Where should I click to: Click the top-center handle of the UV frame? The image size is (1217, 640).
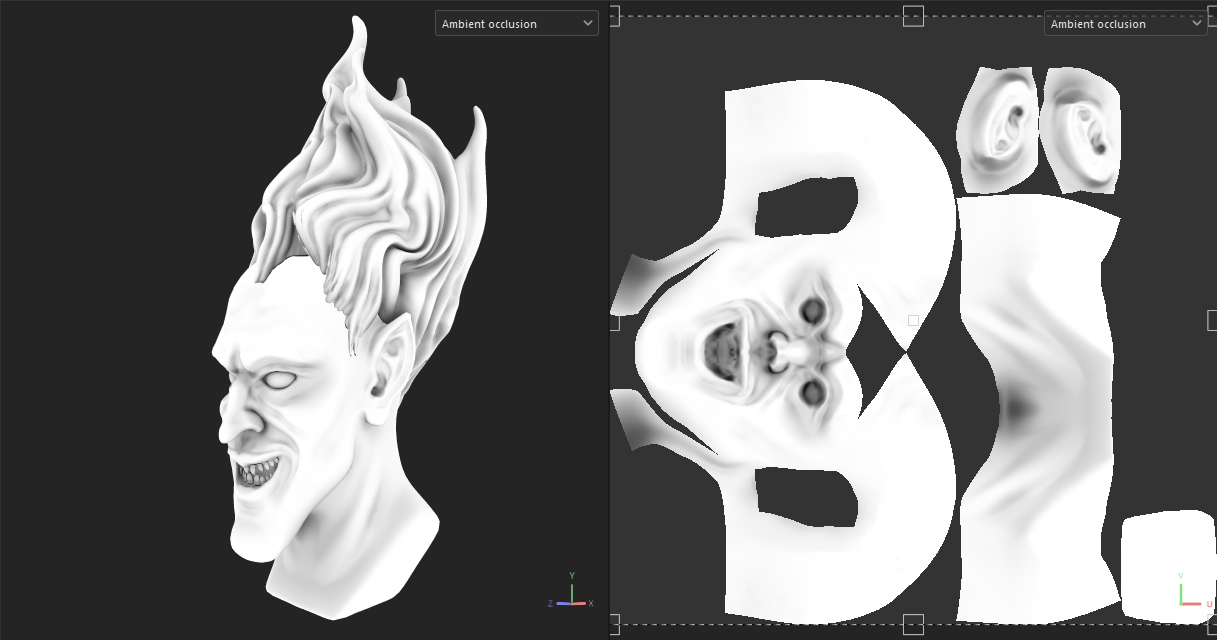click(x=913, y=16)
